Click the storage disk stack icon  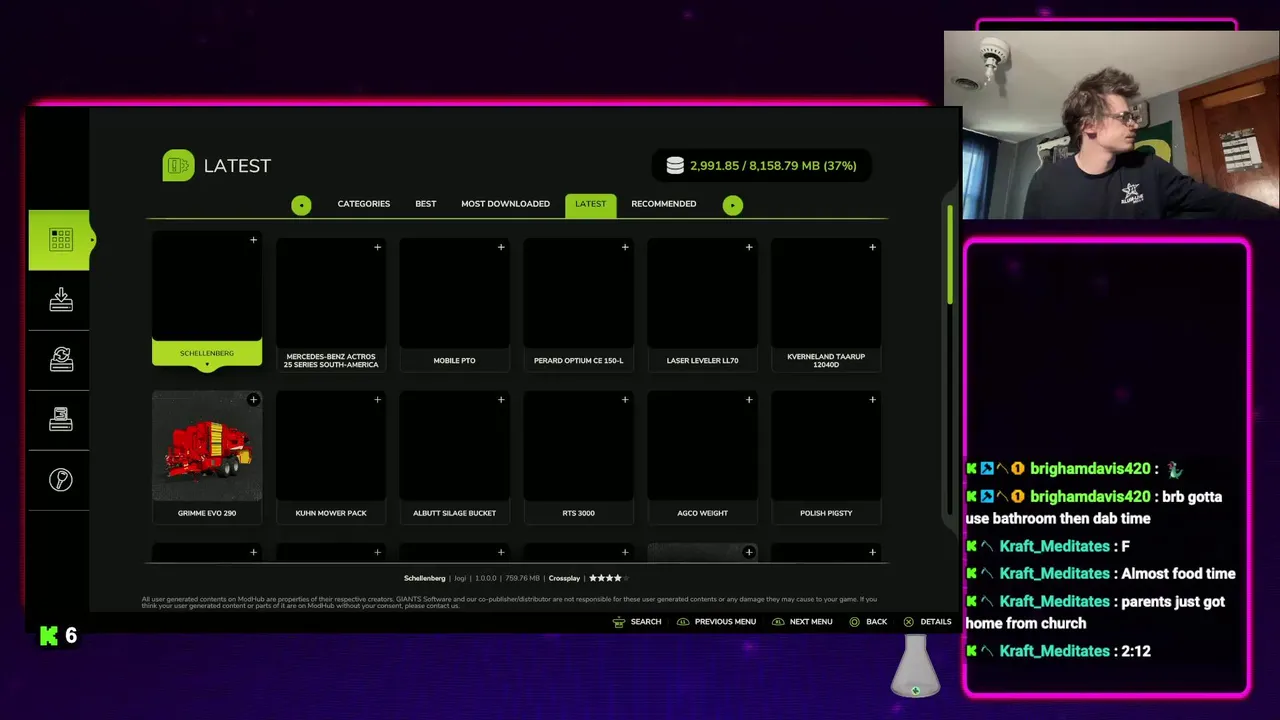675,166
